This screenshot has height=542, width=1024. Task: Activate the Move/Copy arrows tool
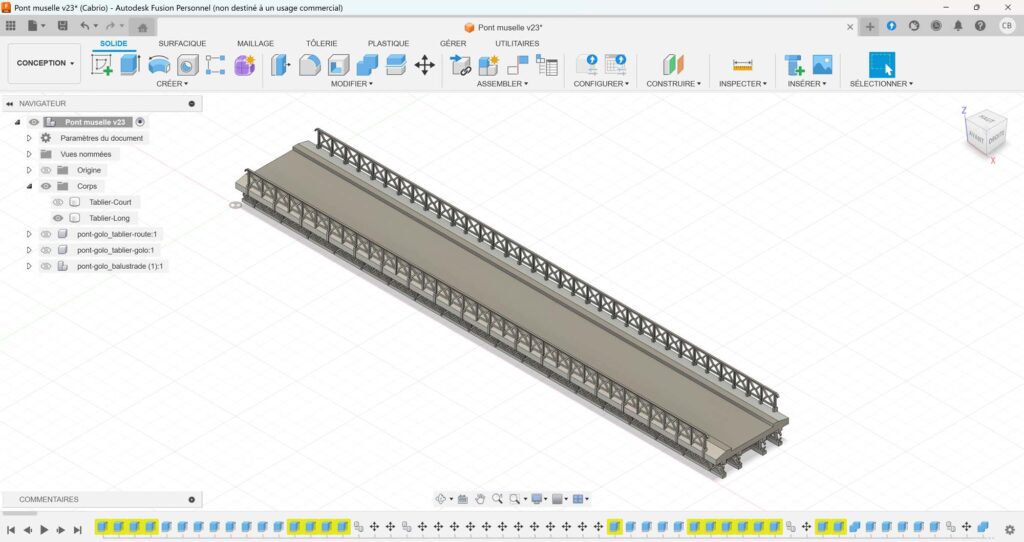[425, 65]
